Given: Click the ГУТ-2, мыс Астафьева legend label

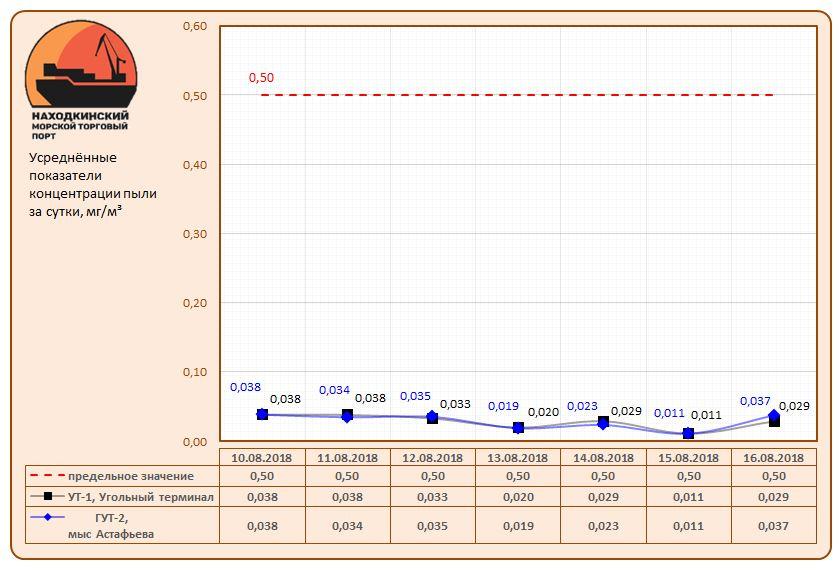Looking at the screenshot, I should click(x=105, y=525).
